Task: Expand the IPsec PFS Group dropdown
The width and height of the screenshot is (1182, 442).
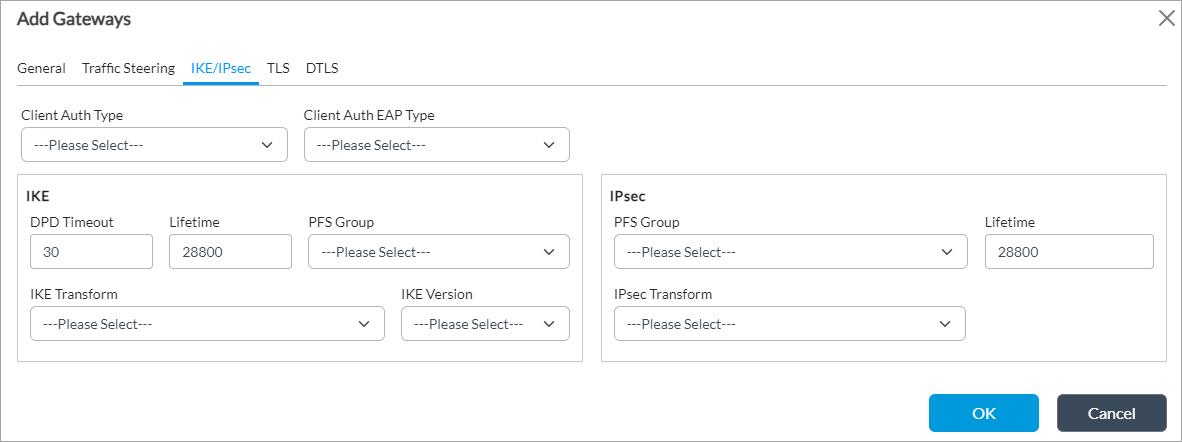Action: (790, 252)
